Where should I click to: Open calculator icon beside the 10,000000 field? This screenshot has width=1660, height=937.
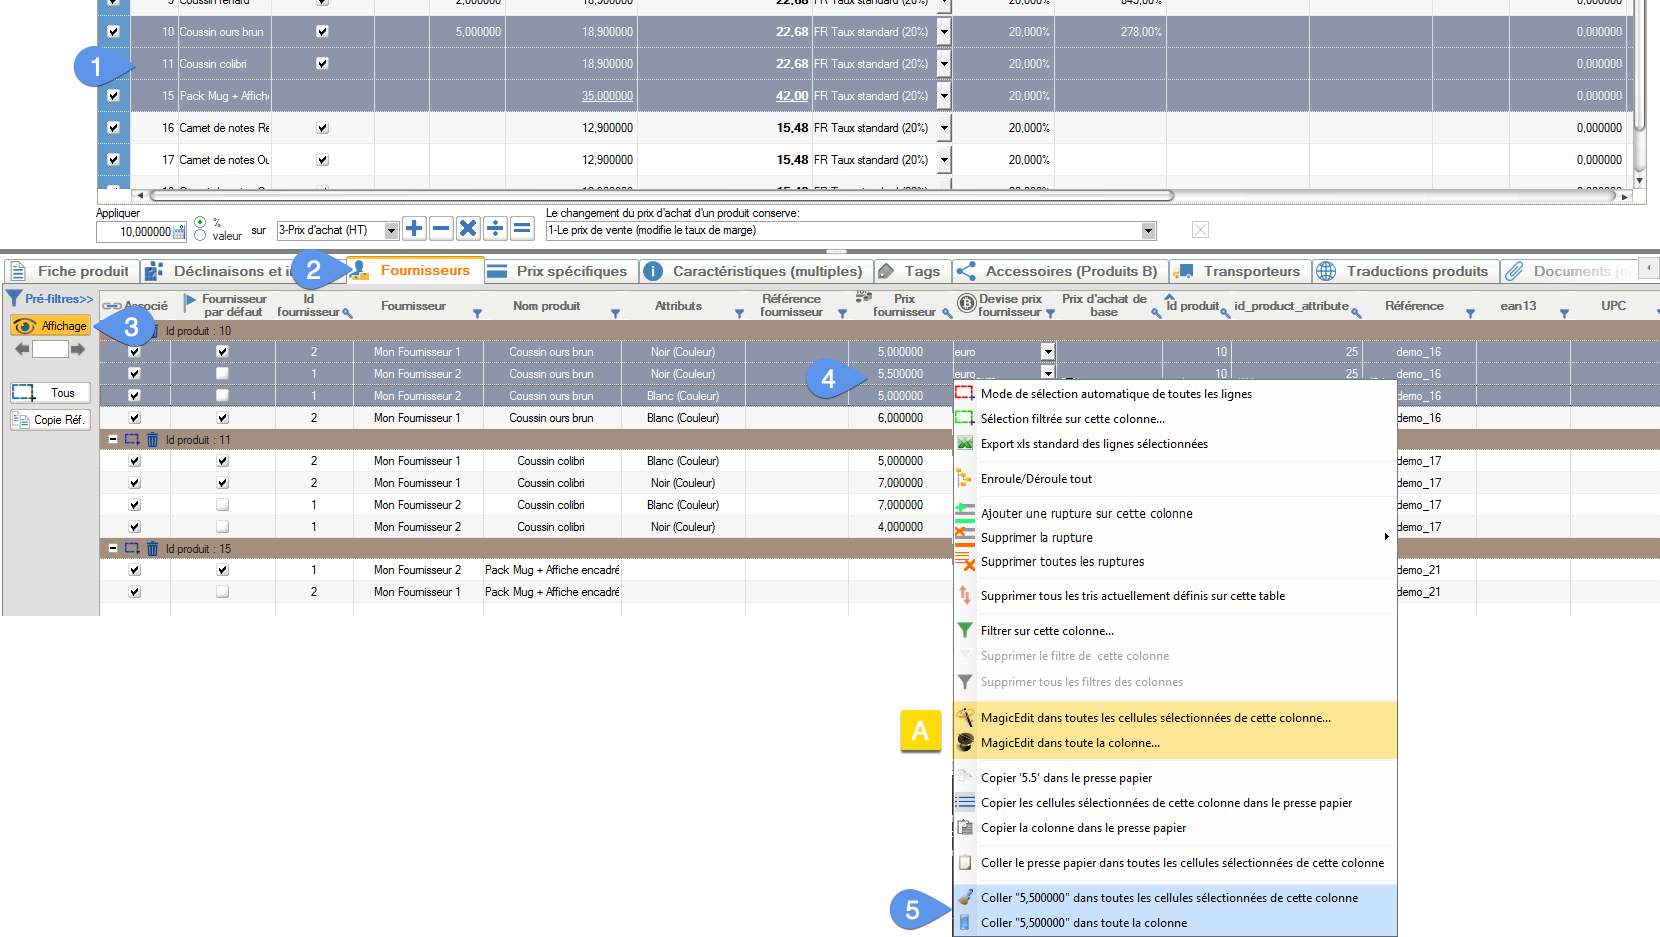(180, 232)
